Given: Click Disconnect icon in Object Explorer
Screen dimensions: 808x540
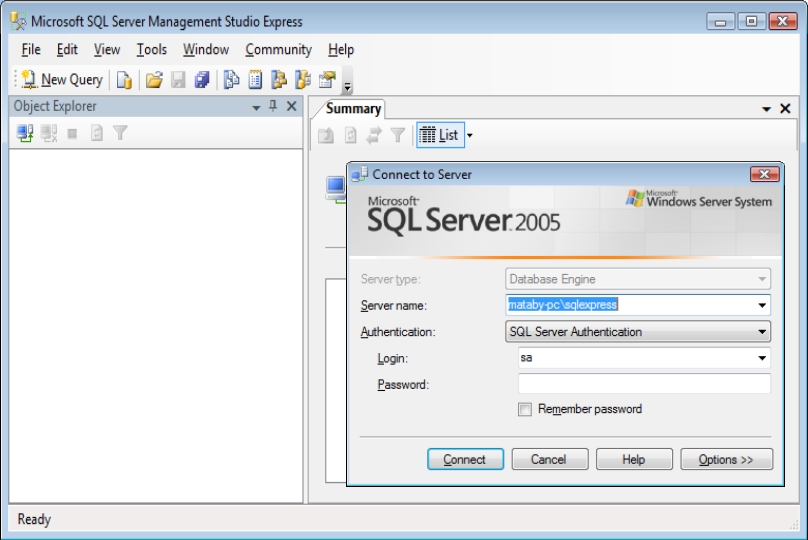Looking at the screenshot, I should pyautogui.click(x=49, y=133).
